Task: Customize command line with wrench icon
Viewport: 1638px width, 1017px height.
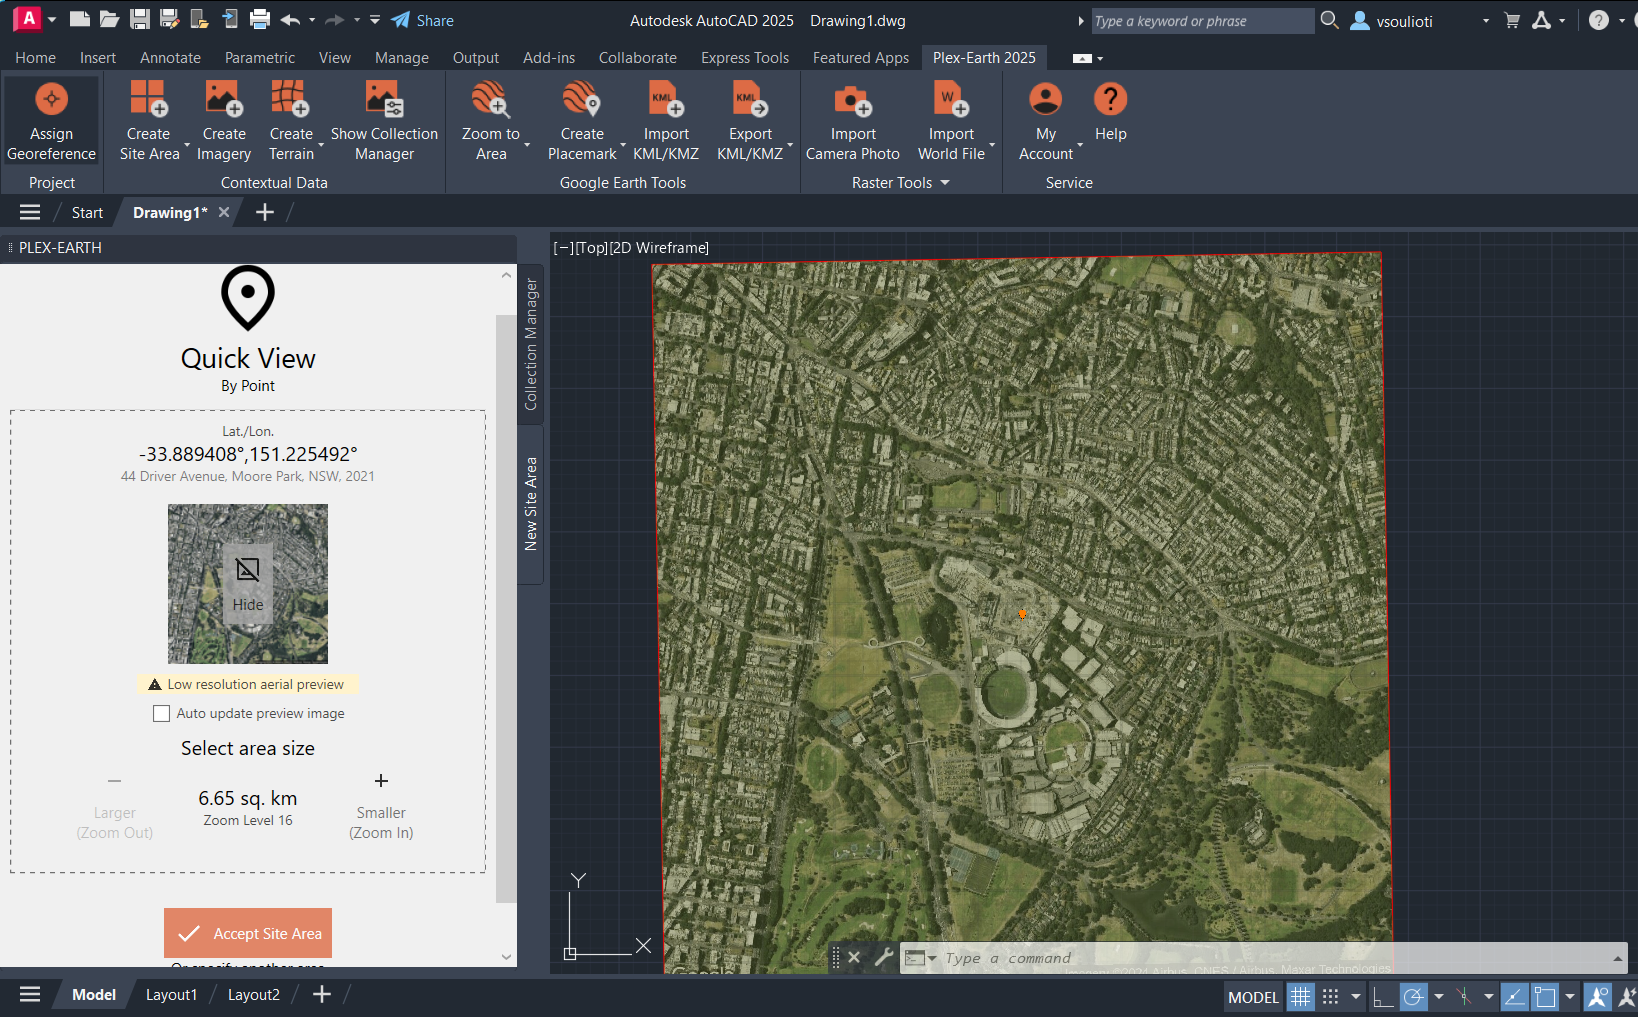Action: tap(884, 957)
